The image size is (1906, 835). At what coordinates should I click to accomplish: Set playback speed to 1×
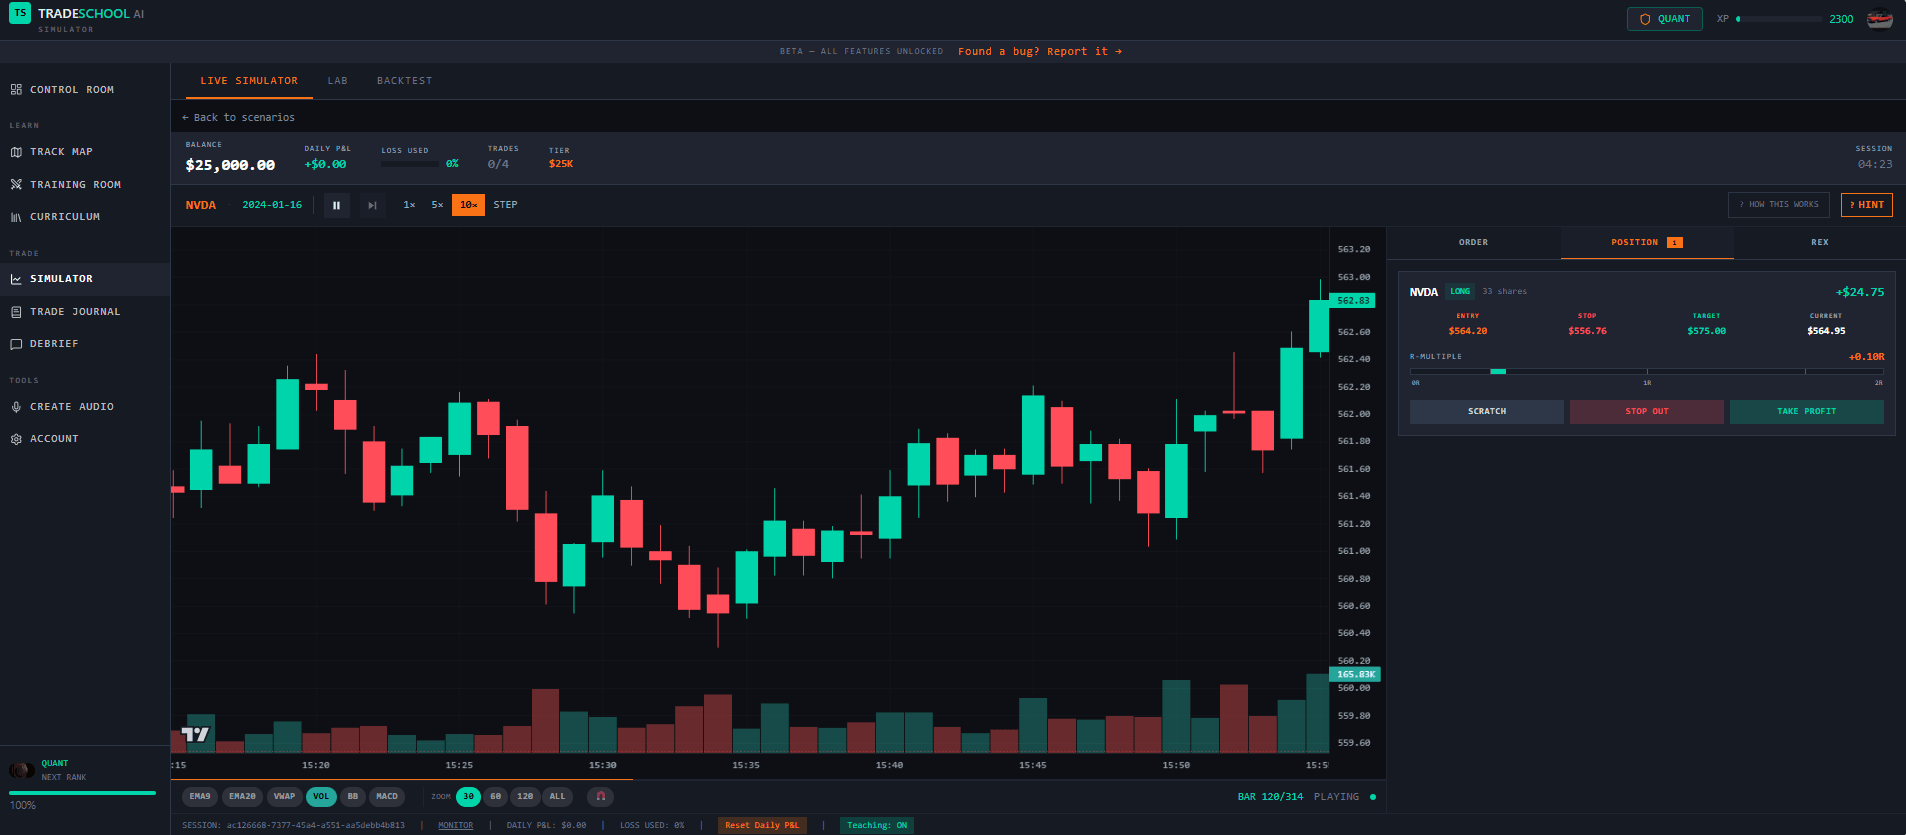click(x=409, y=205)
